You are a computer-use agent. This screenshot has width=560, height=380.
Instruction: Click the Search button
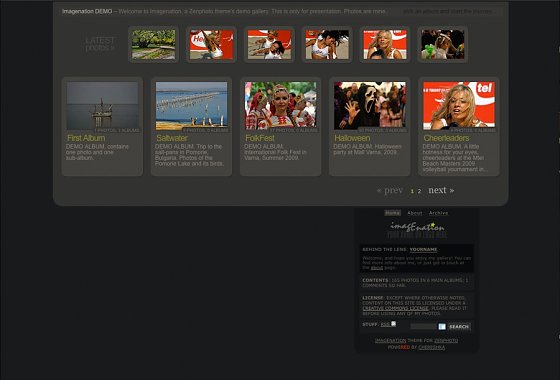459,326
